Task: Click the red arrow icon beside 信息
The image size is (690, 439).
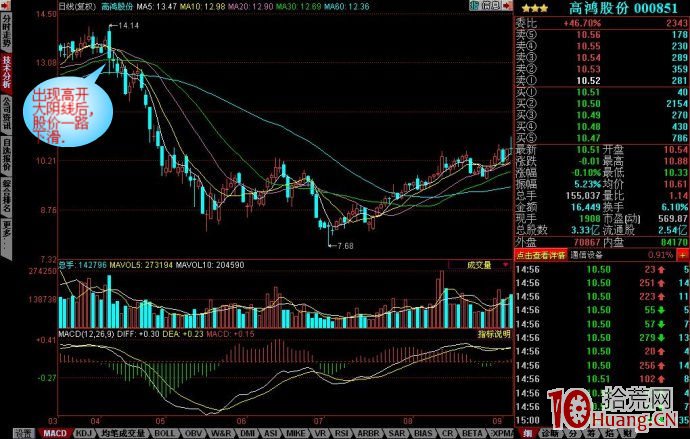Action: 507,6
